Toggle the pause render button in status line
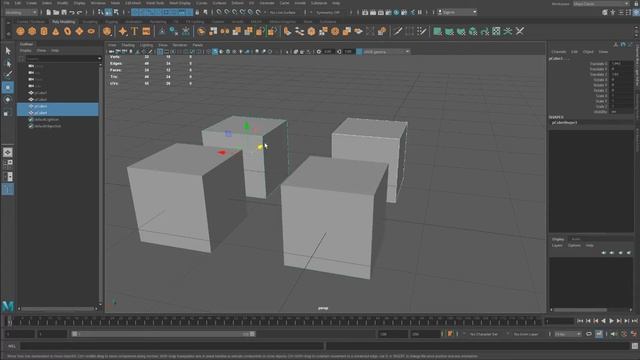 [x=420, y=12]
